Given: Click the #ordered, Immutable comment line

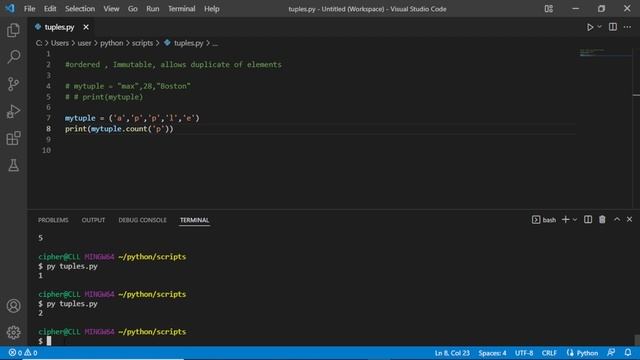Looking at the screenshot, I should click(x=173, y=64).
